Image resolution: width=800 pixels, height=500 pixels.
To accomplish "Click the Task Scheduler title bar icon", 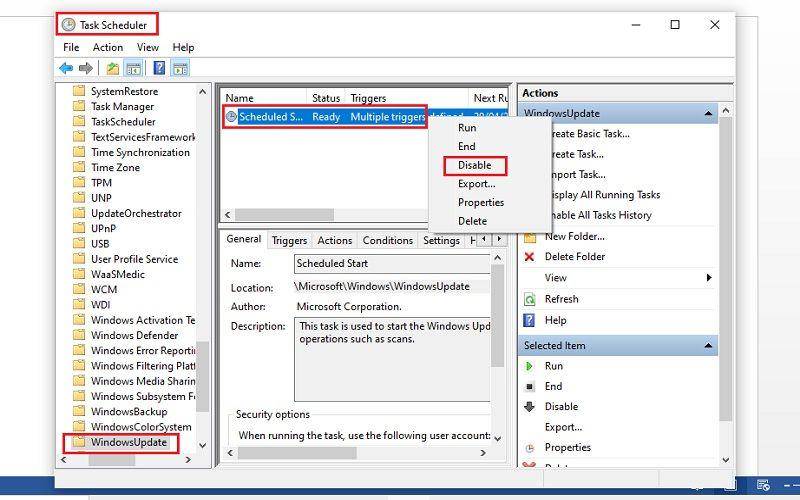I will point(68,24).
